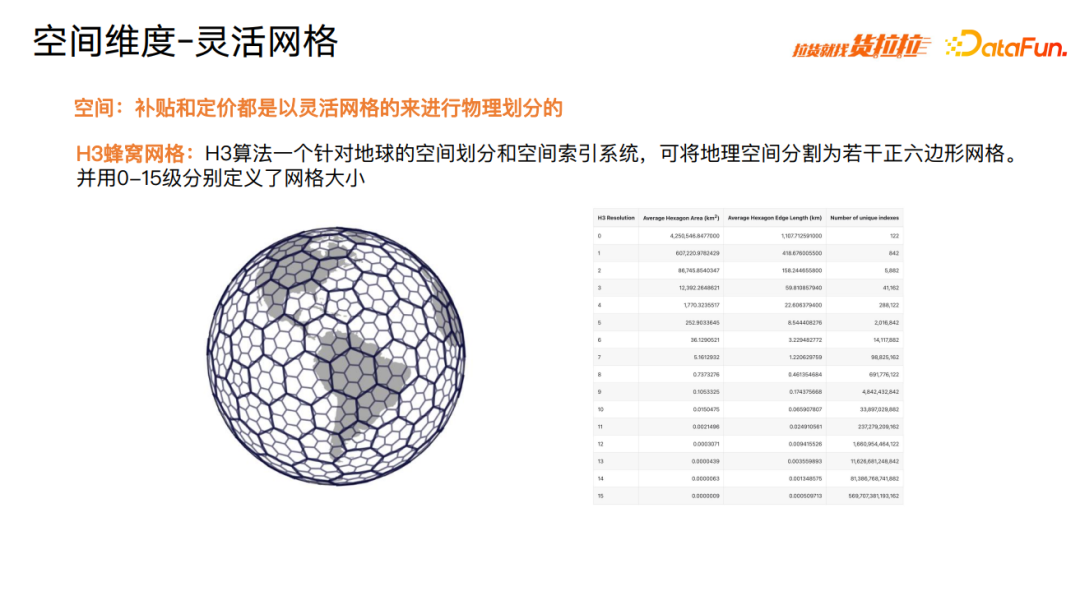Image resolution: width=1080 pixels, height=605 pixels.
Task: Click the hexagon-grid globe image
Action: click(336, 356)
